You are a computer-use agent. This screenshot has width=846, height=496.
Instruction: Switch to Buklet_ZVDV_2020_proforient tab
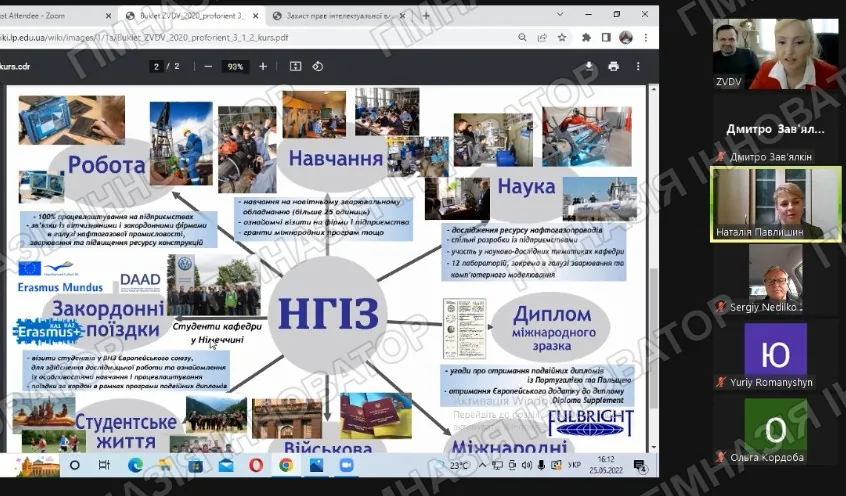[x=192, y=16]
